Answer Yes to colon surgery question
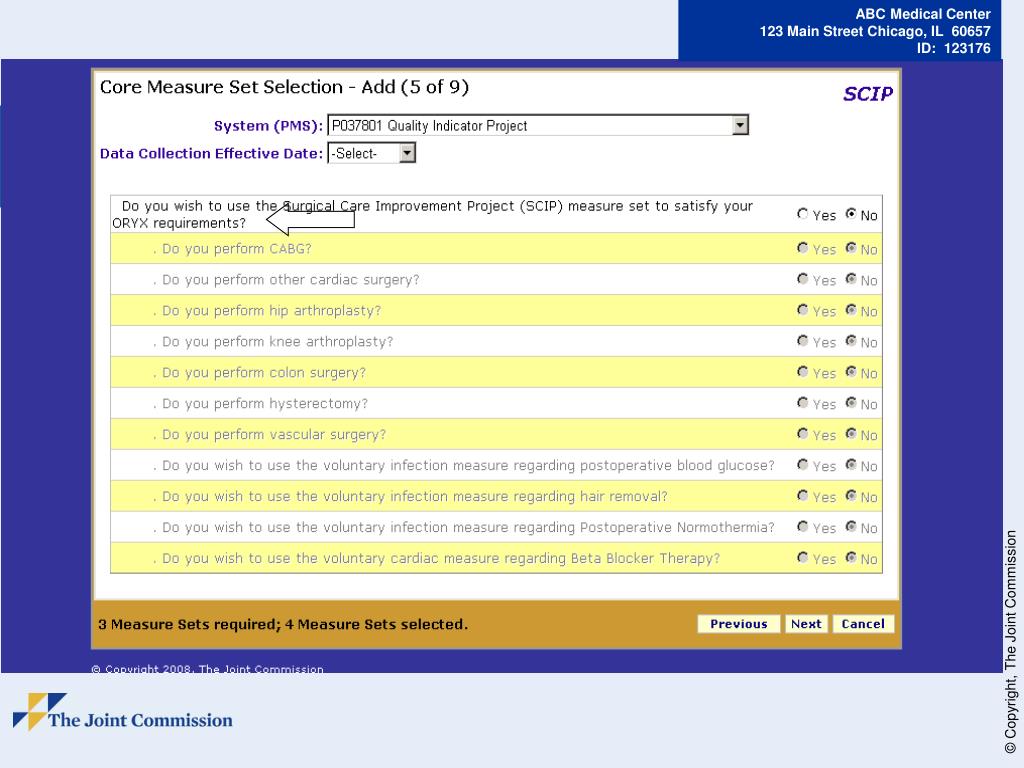1024x768 pixels. tap(803, 372)
